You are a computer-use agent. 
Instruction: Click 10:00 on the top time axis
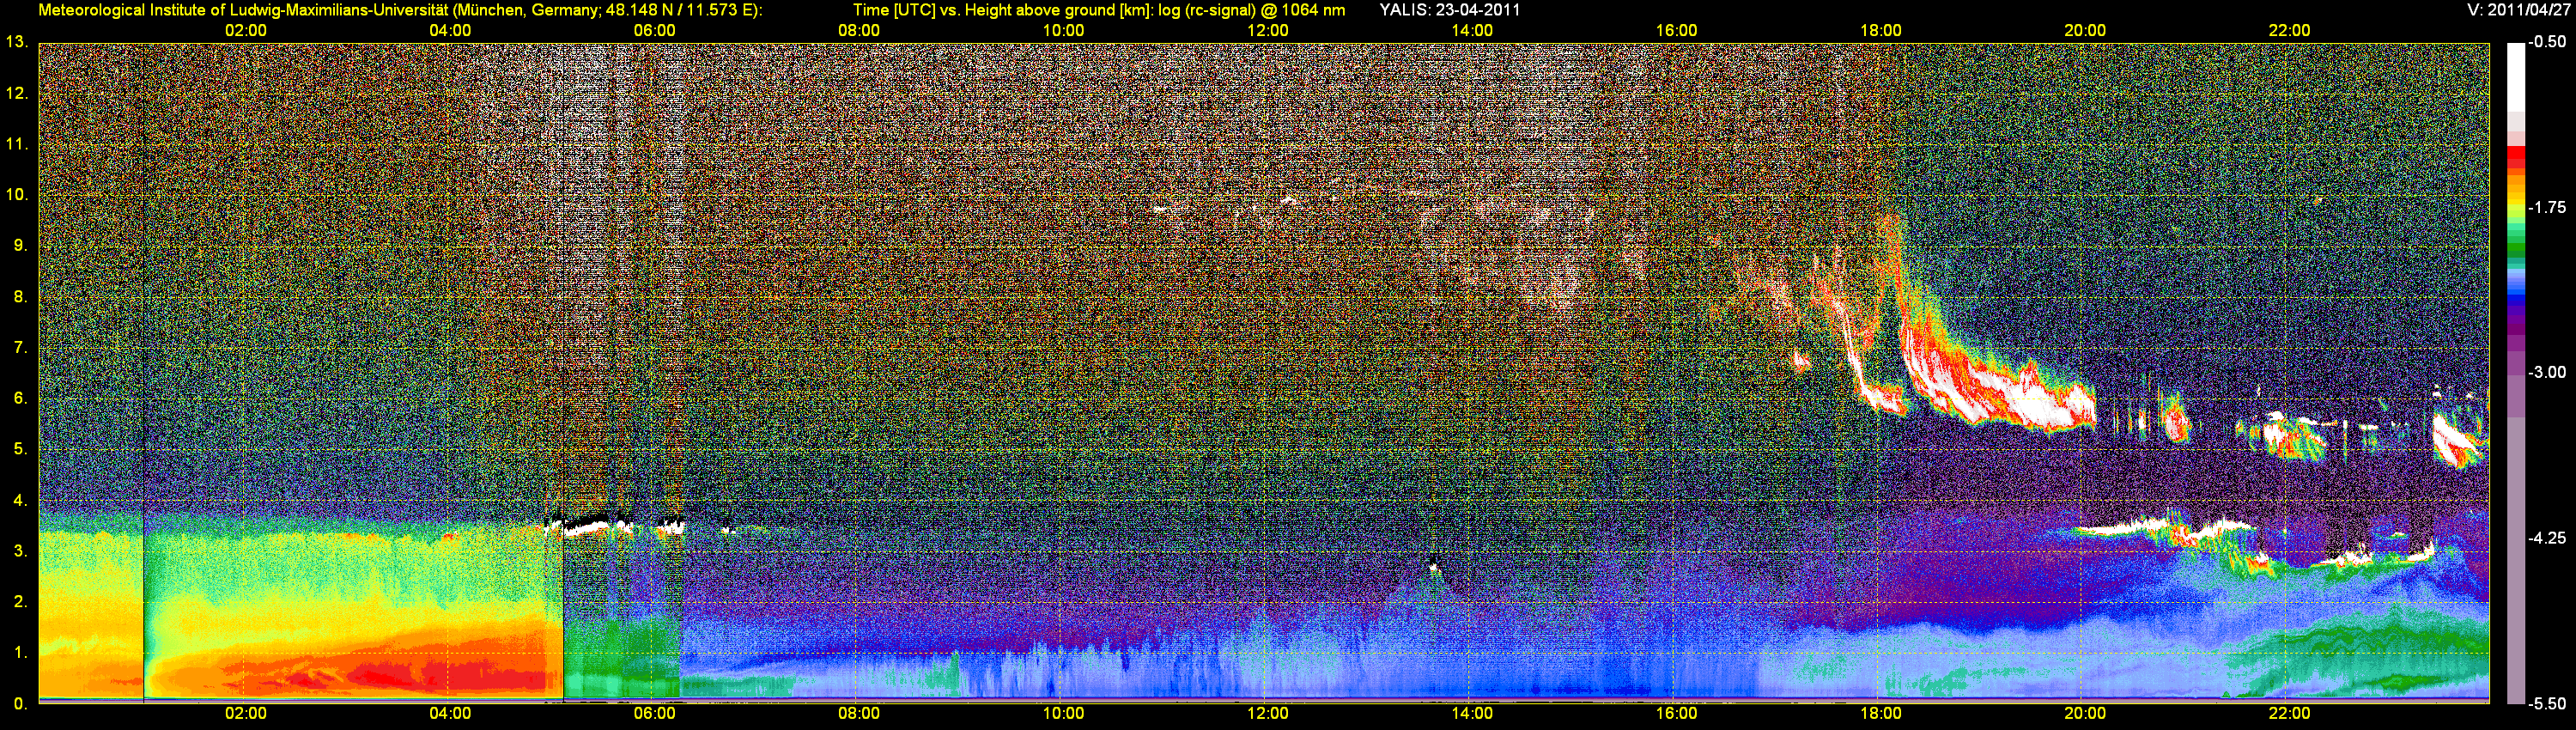click(1063, 30)
